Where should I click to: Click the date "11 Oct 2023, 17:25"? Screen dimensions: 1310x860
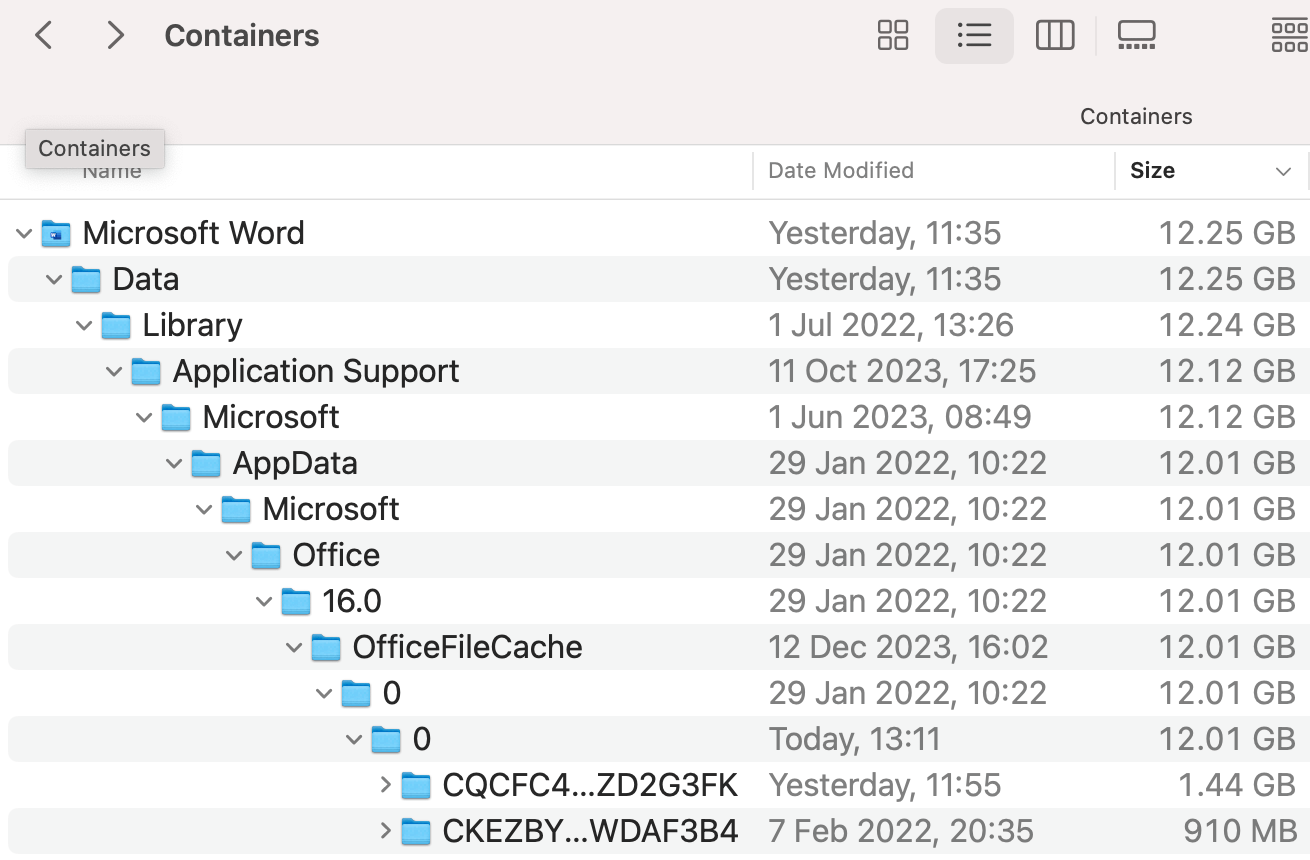(902, 371)
